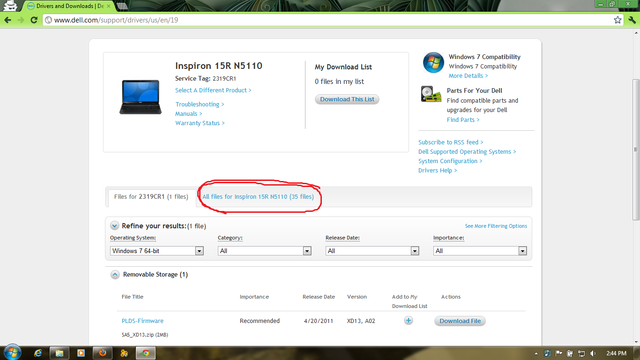Add PLDS-Firmware to download list with plus icon
Image resolution: width=640 pixels, height=360 pixels.
[408, 320]
